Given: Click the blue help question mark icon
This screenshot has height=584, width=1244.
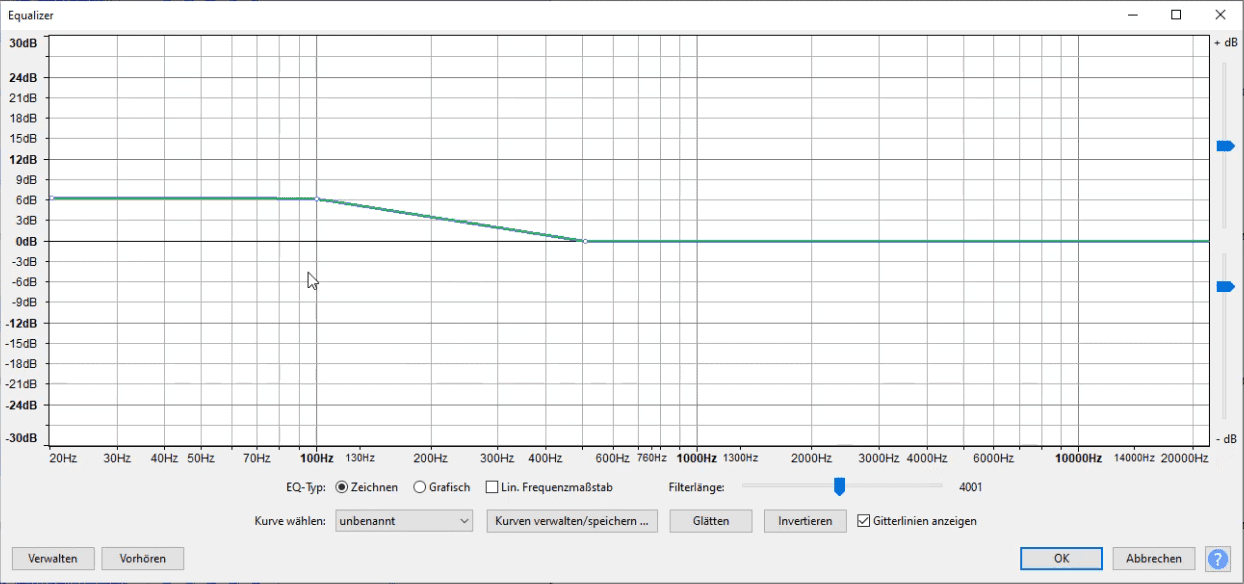Looking at the screenshot, I should click(1218, 559).
